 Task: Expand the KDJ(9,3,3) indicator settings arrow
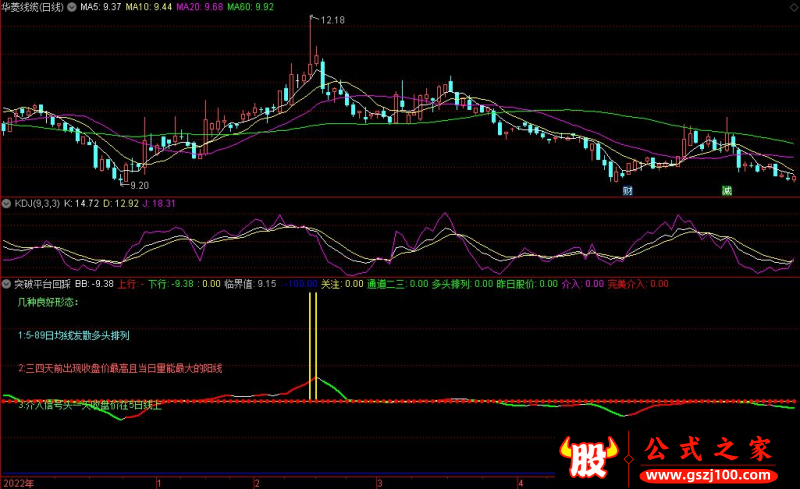pos(7,203)
